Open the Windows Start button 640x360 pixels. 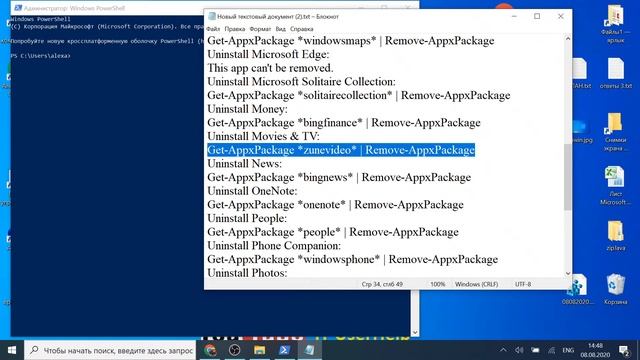click(12, 350)
